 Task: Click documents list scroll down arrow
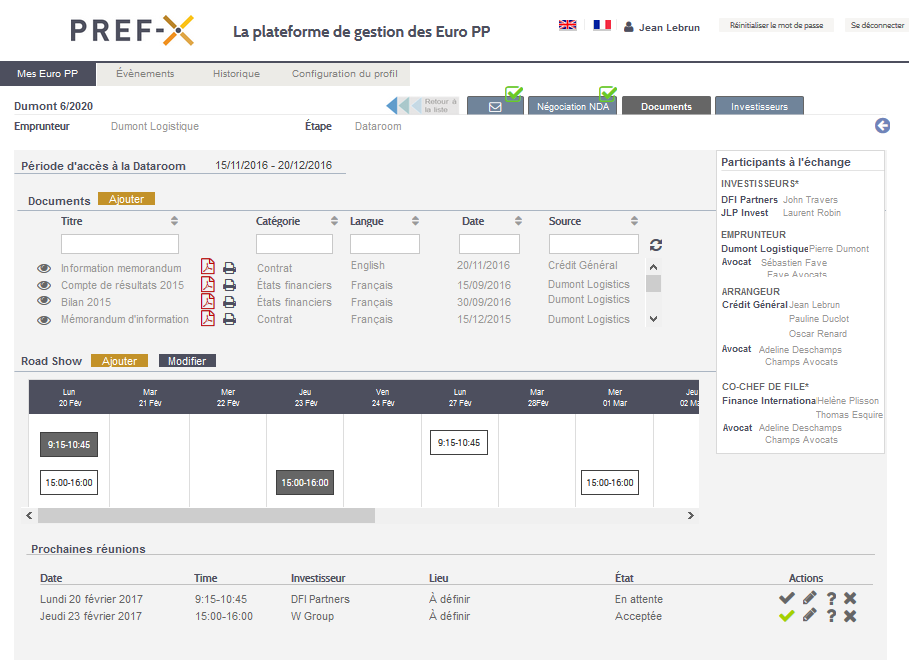(653, 318)
